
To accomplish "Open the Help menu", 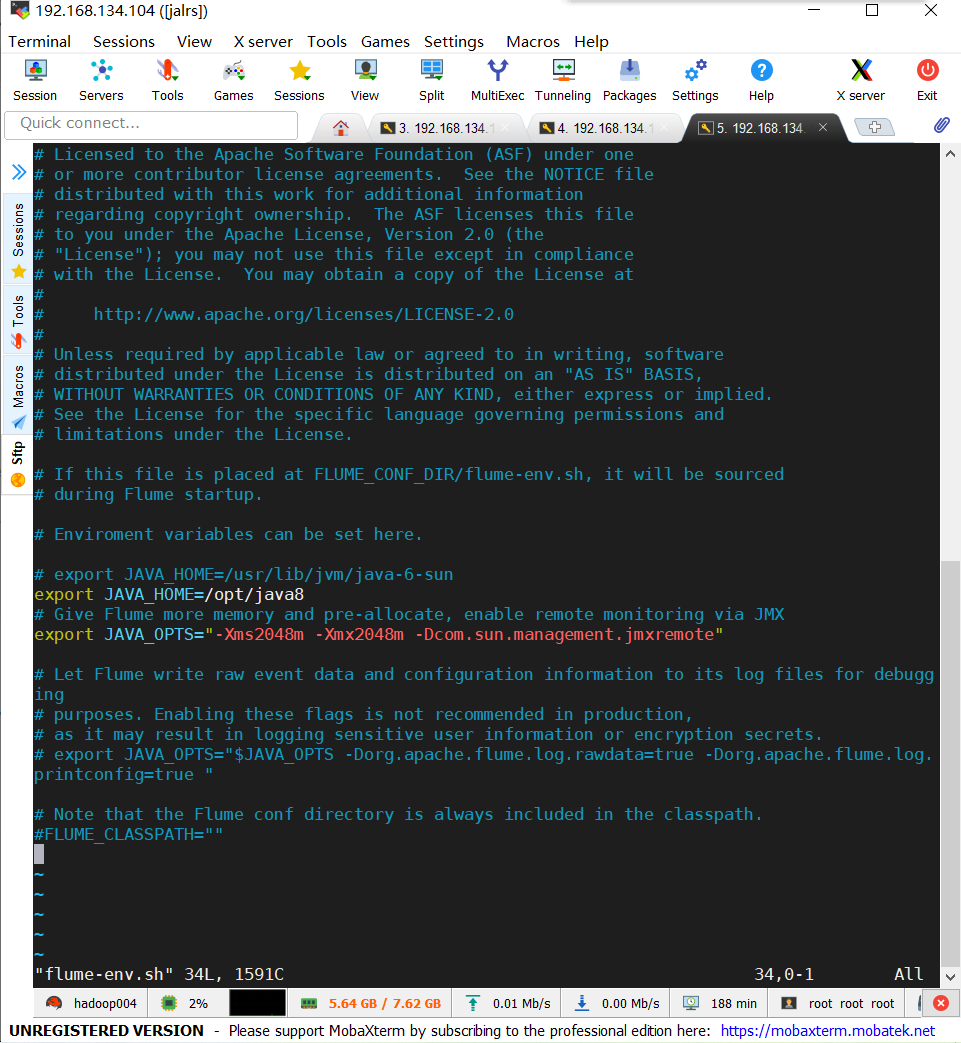I will [591, 41].
